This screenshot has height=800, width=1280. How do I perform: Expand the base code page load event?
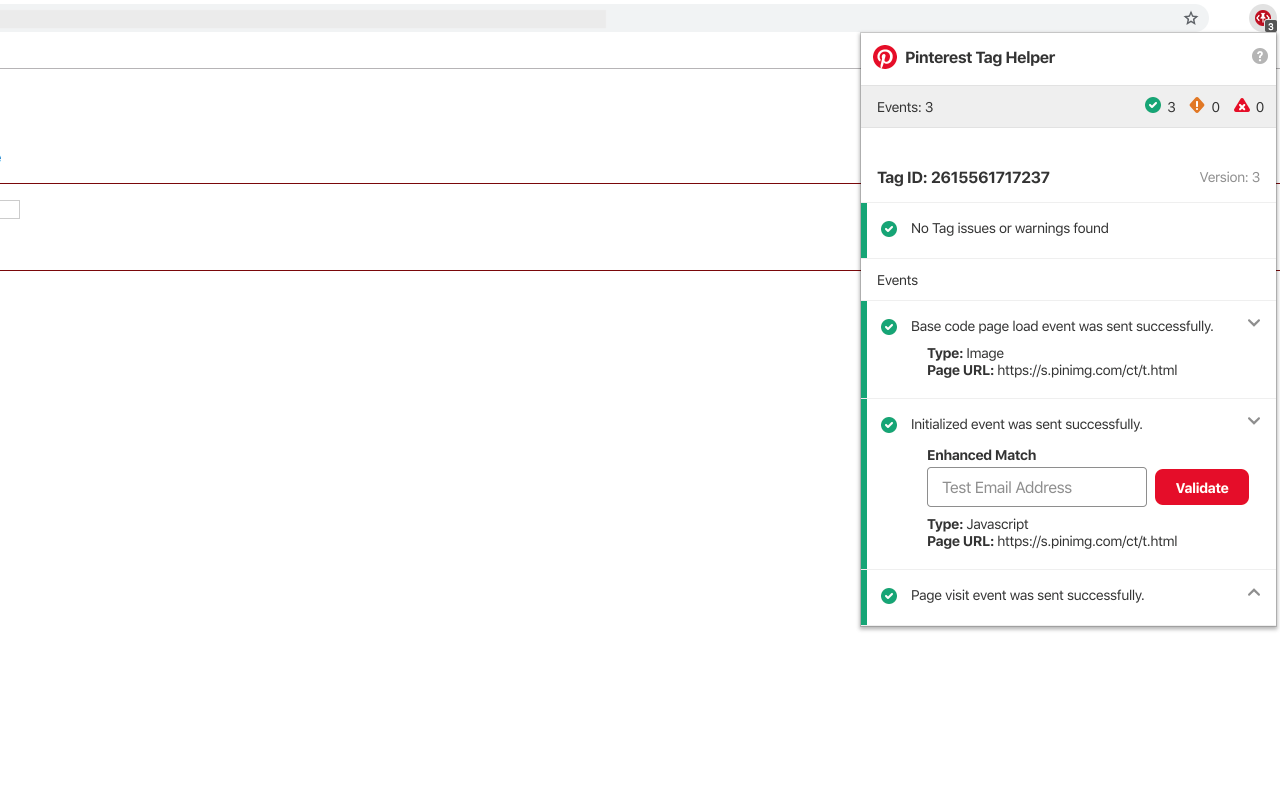pos(1254,323)
